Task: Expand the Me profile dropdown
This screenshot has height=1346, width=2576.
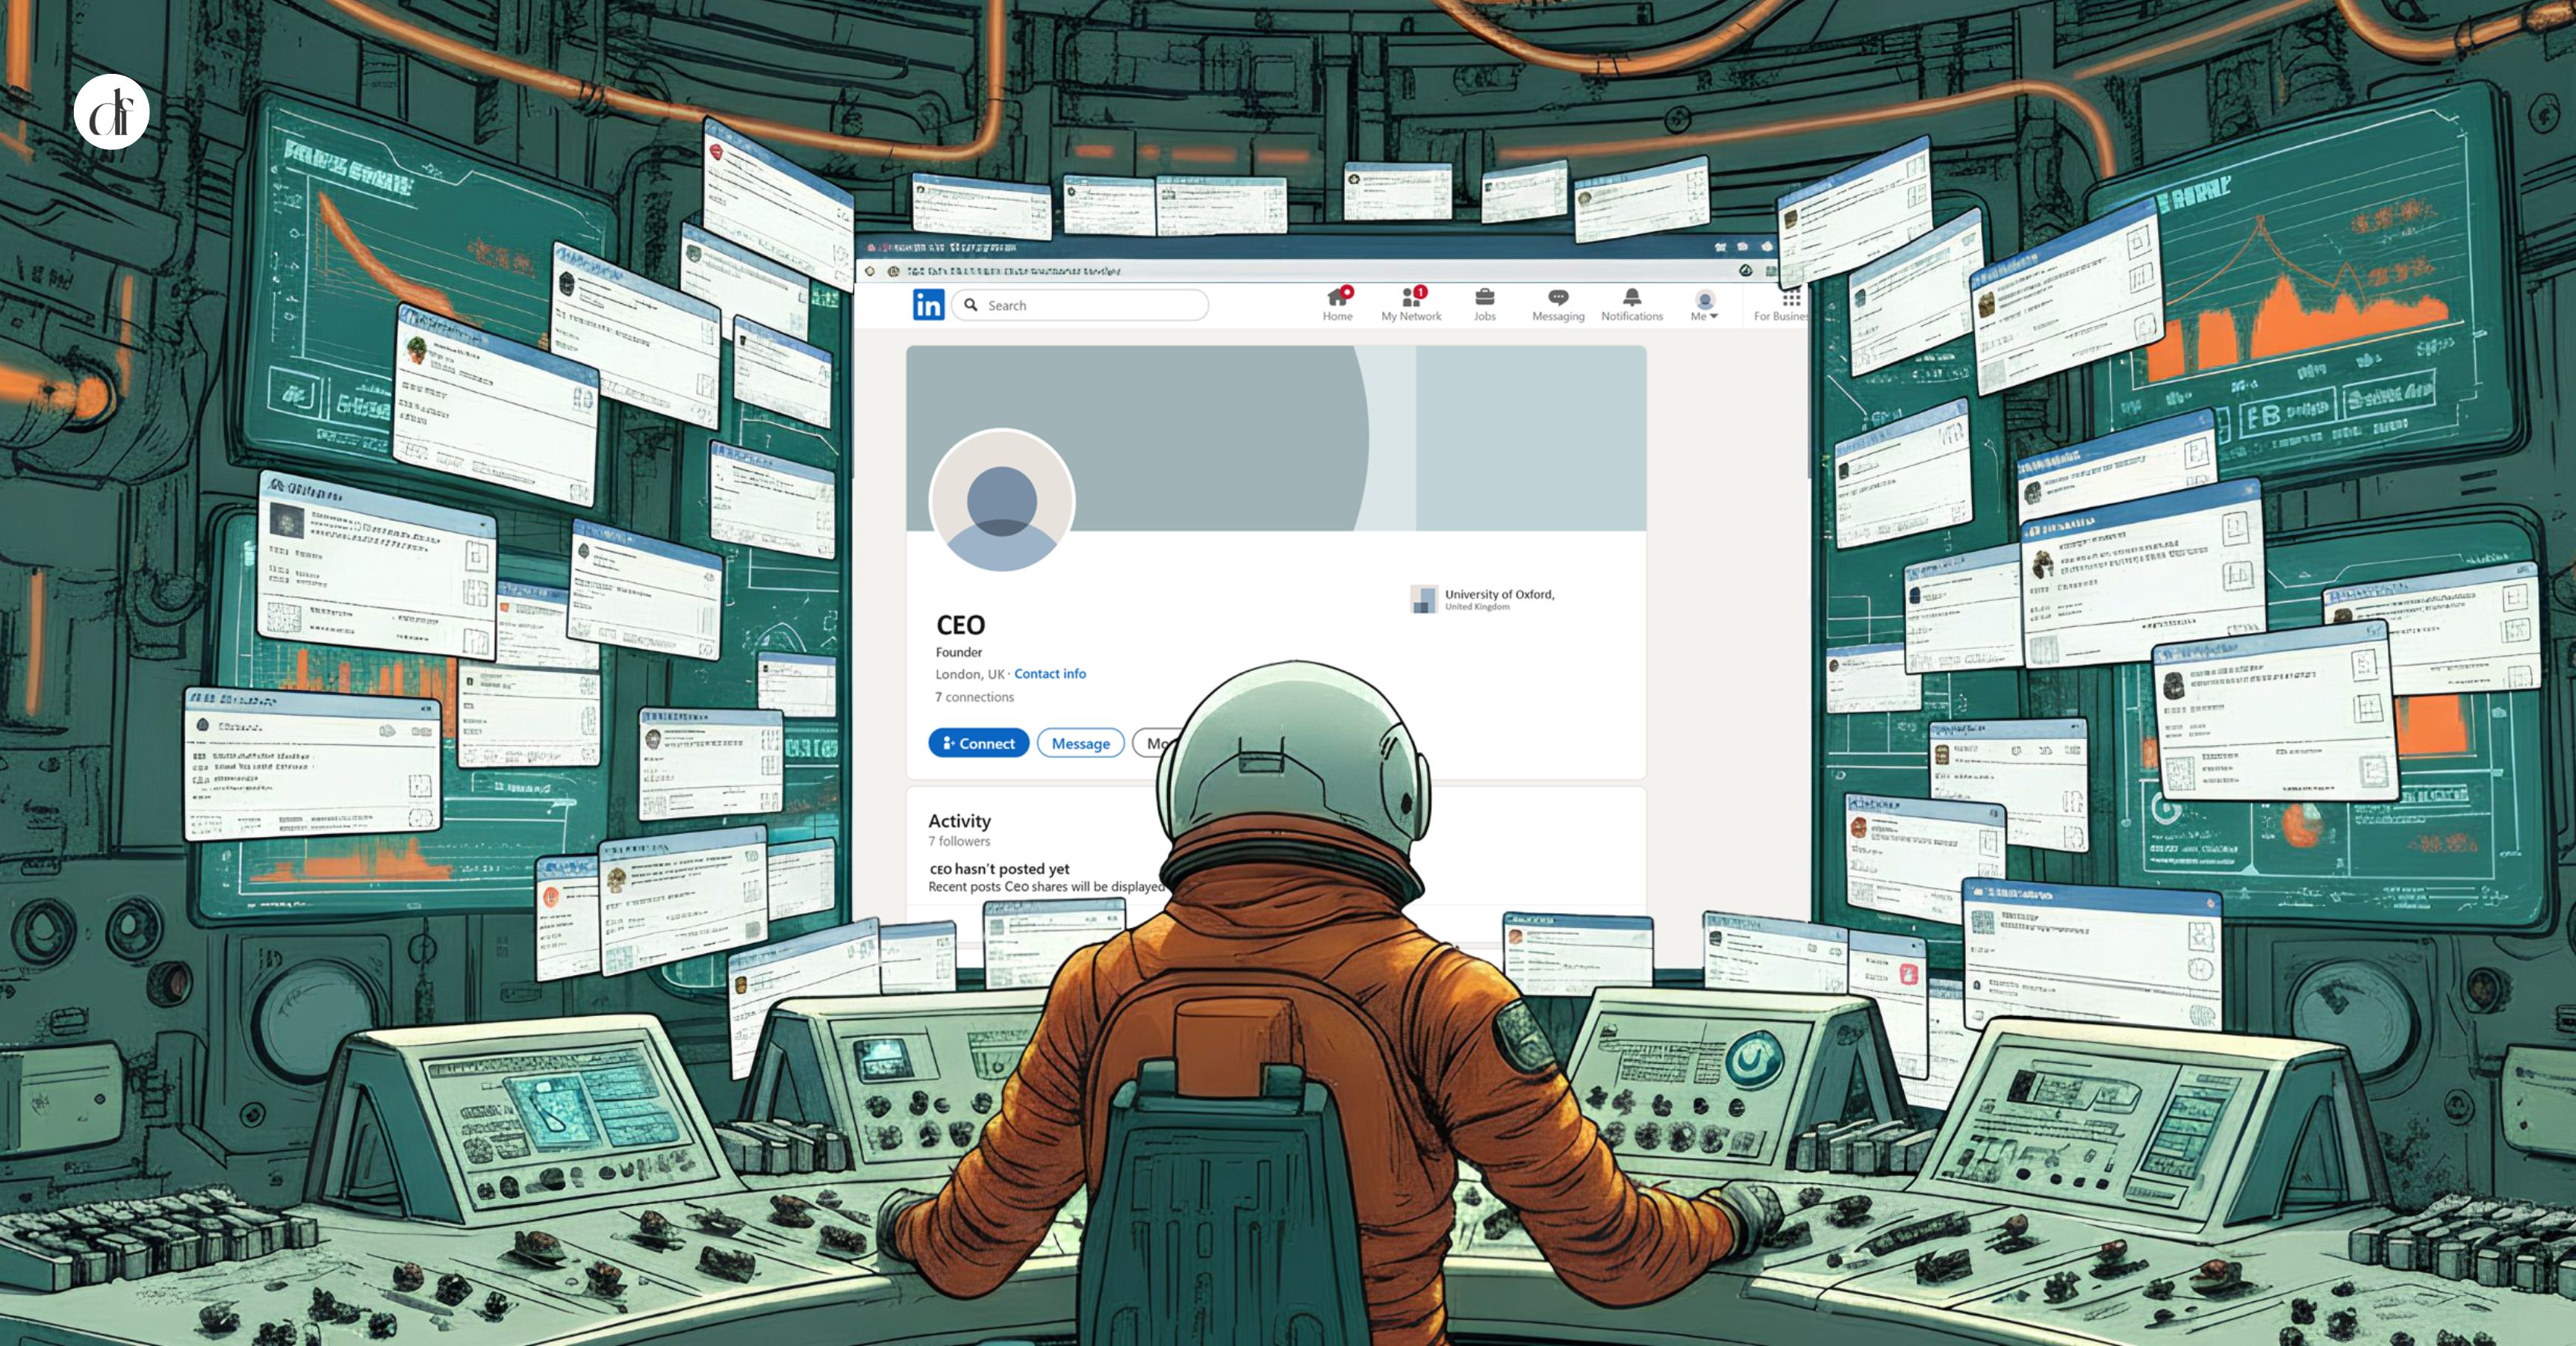Action: (1705, 305)
